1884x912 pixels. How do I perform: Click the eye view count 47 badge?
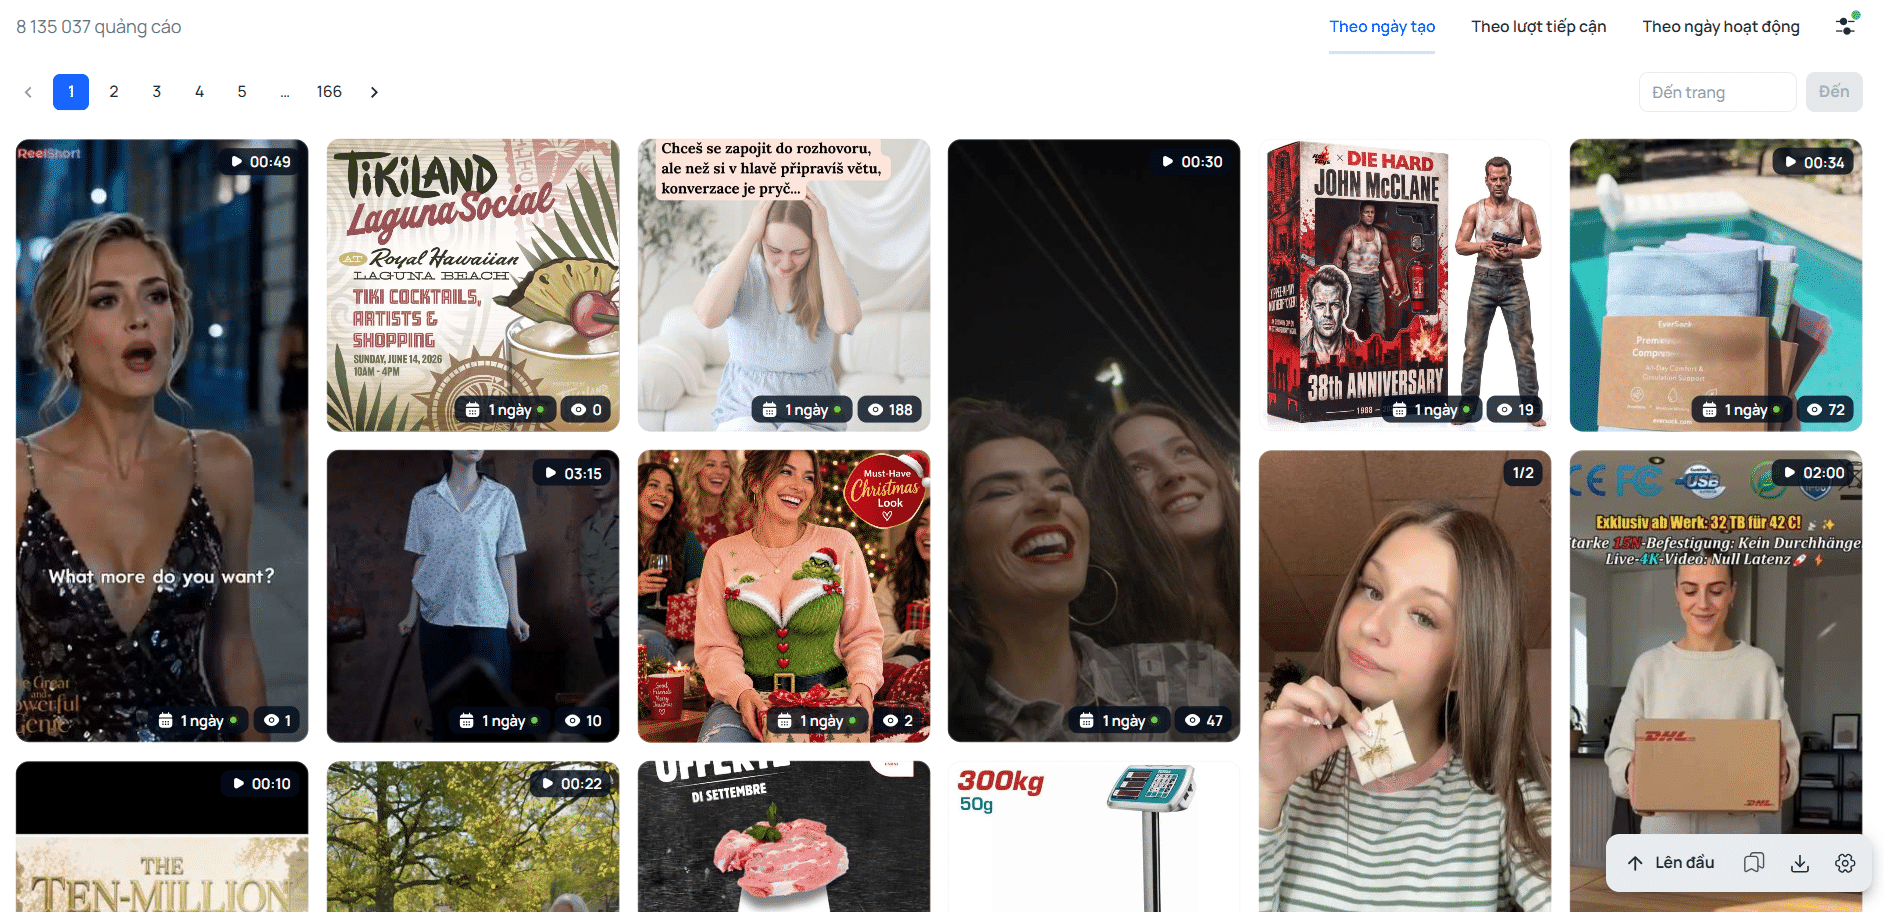(x=1204, y=720)
